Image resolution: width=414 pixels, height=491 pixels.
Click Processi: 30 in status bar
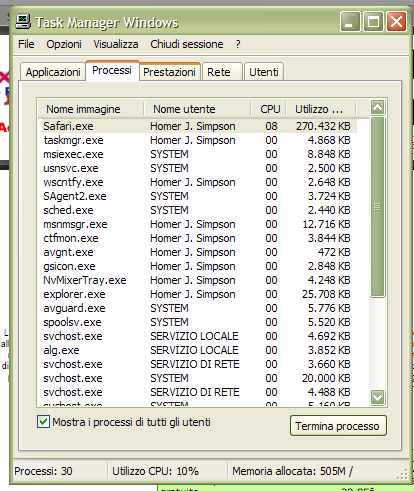point(43,471)
